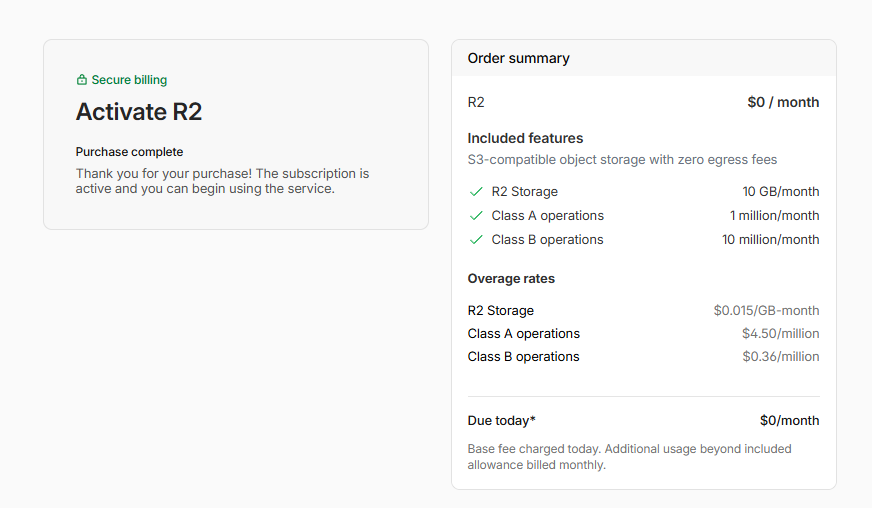
Task: Select the 'Overage rates' heading
Action: point(511,278)
